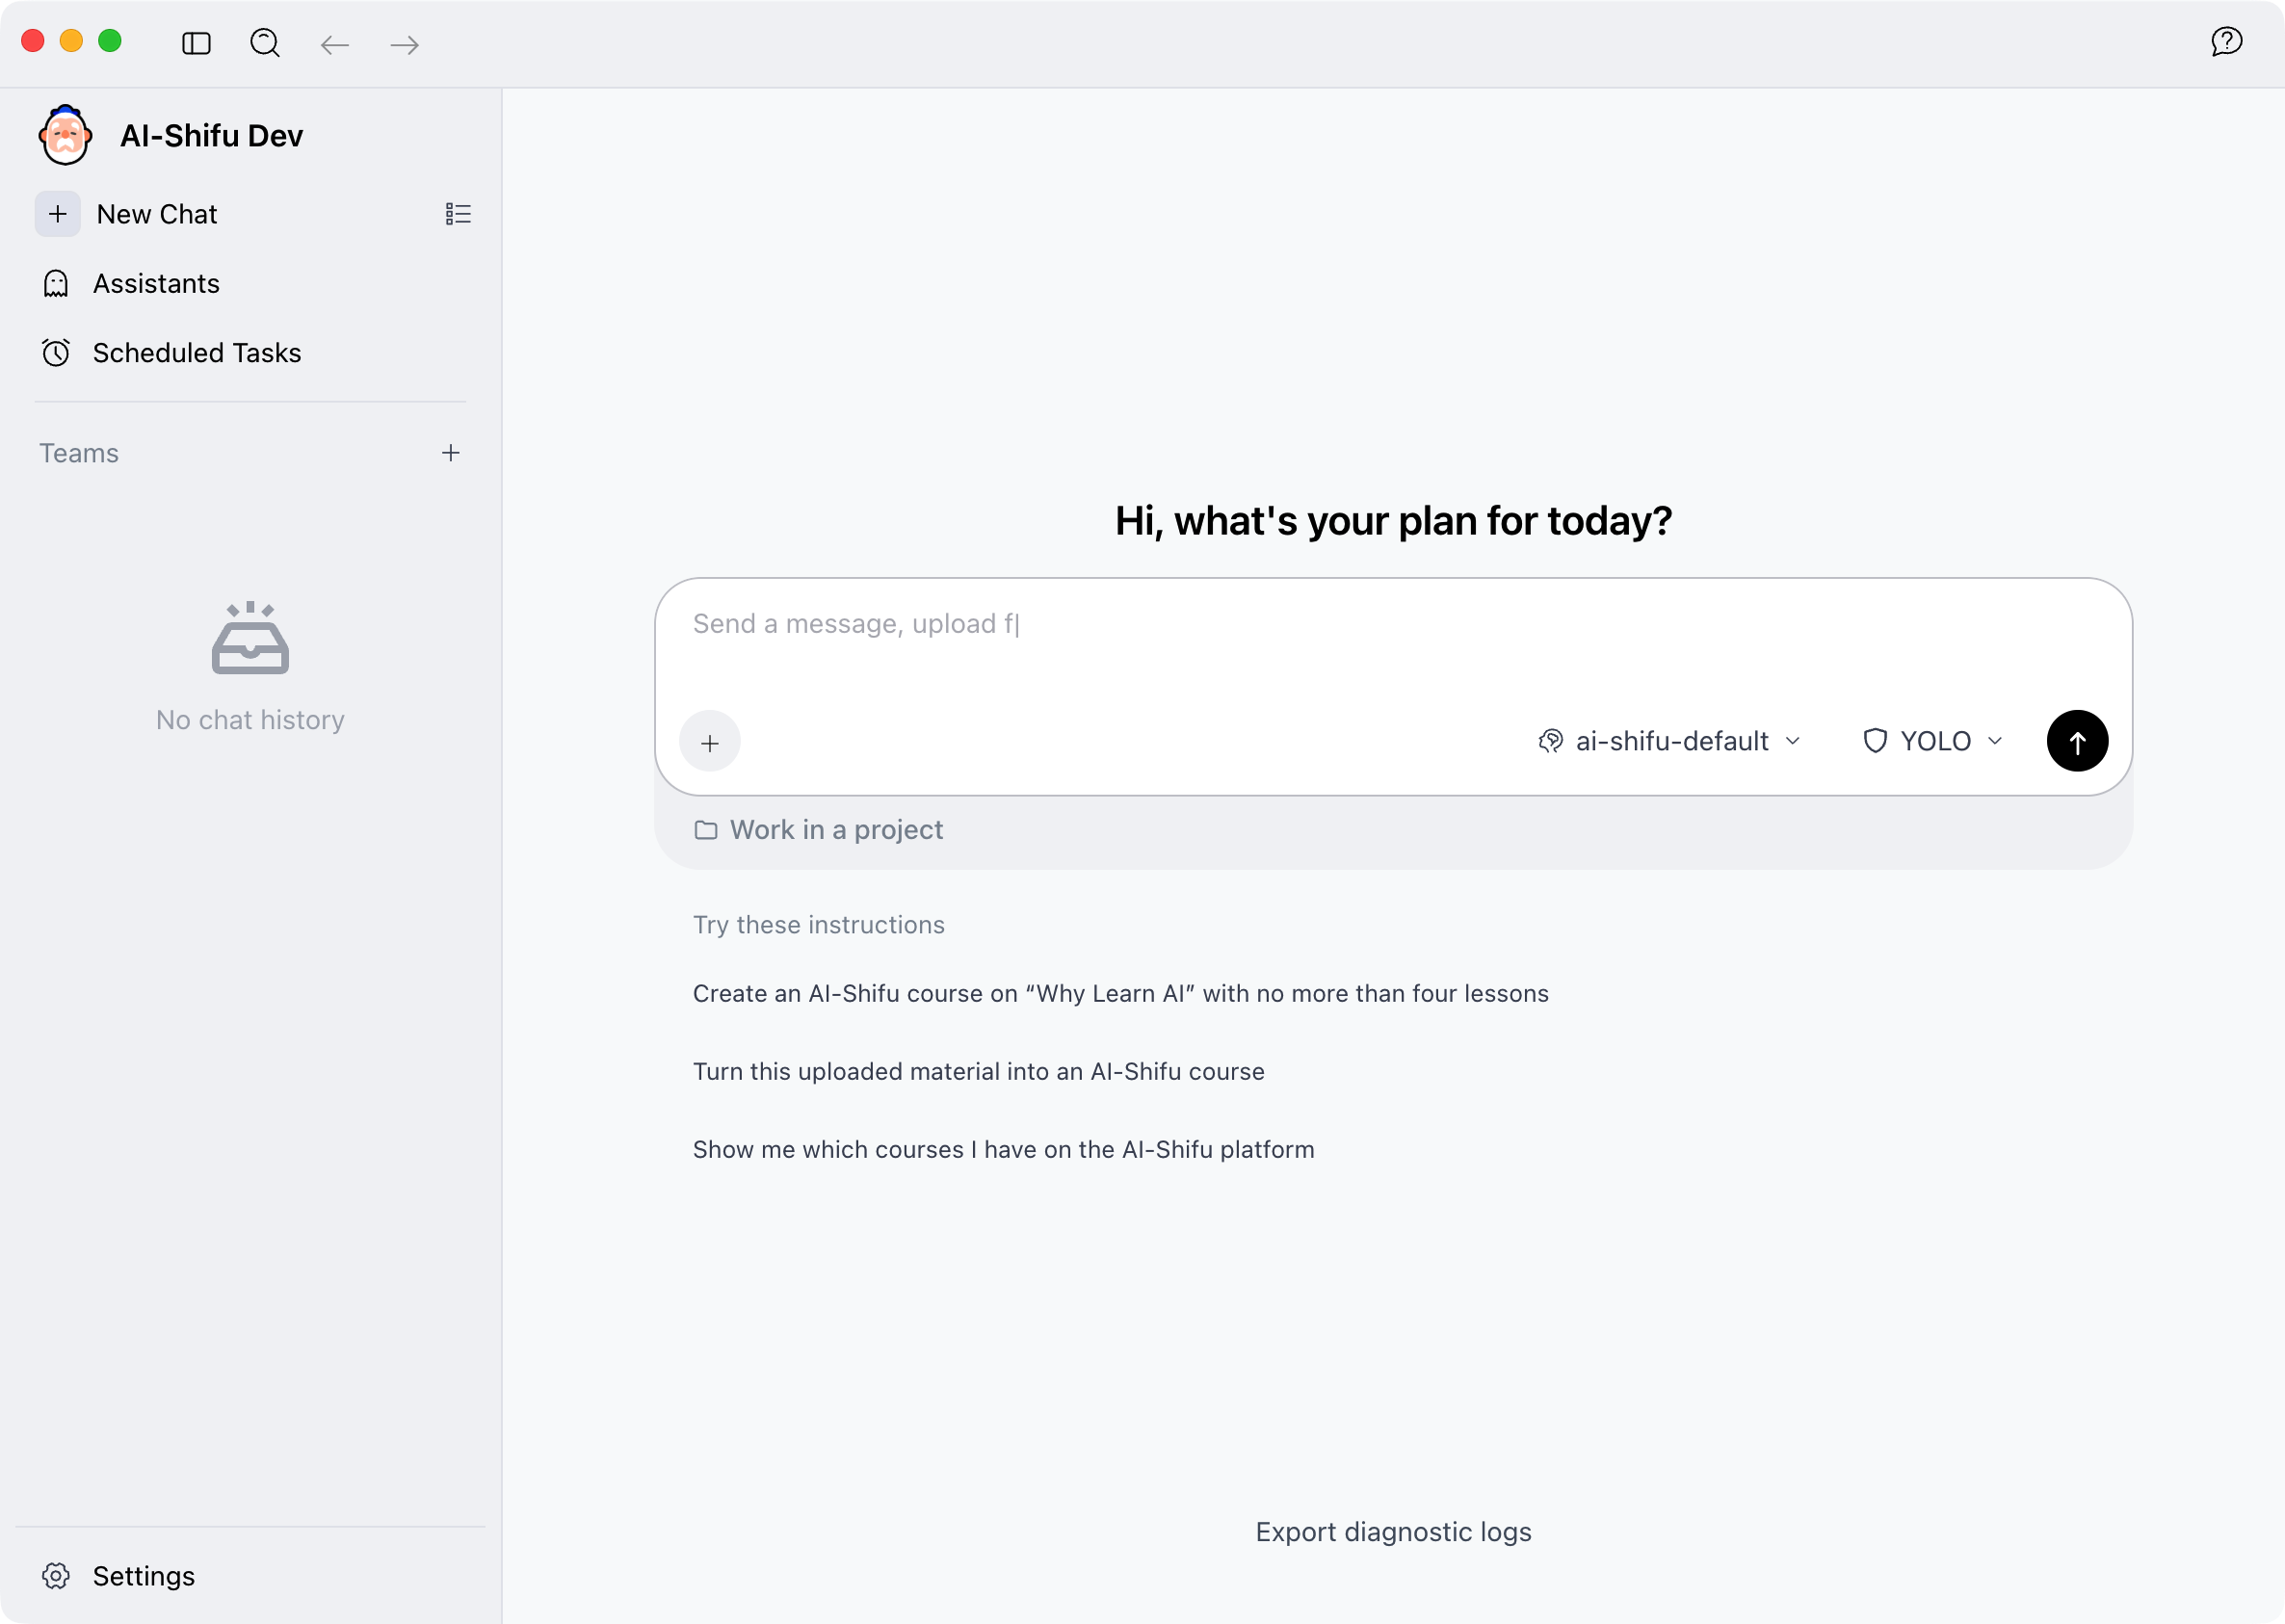This screenshot has height=1624, width=2285.
Task: Open the help feedback bubble icon
Action: (x=2226, y=41)
